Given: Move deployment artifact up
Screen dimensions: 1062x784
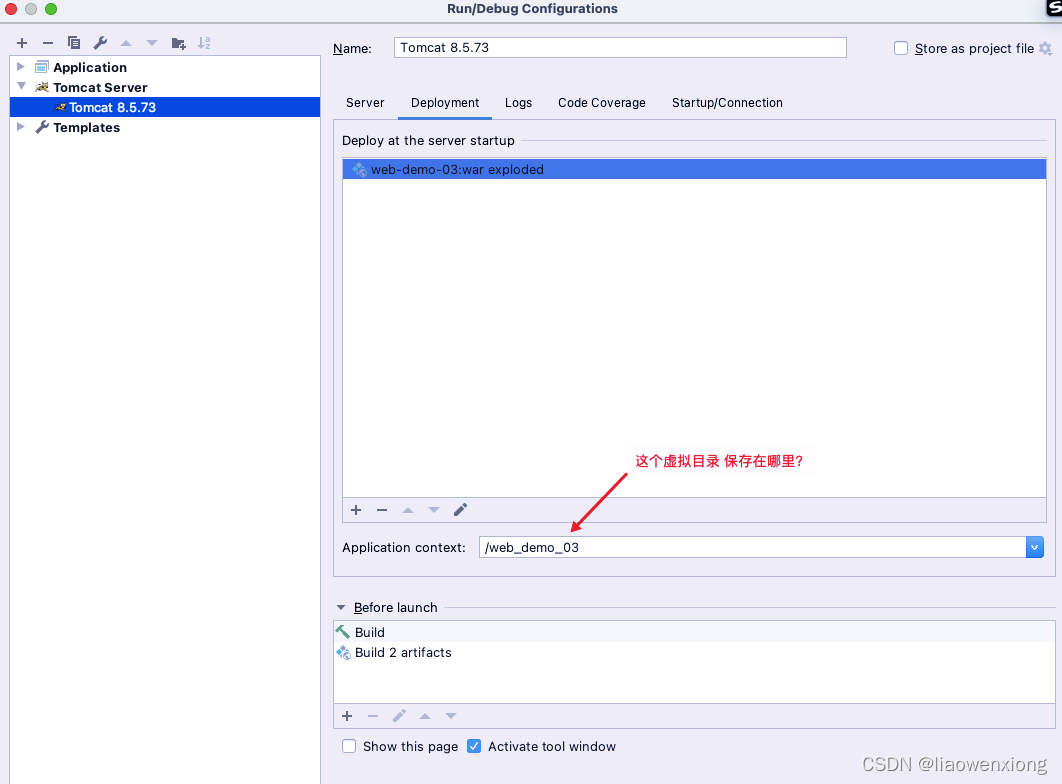Looking at the screenshot, I should click(408, 510).
